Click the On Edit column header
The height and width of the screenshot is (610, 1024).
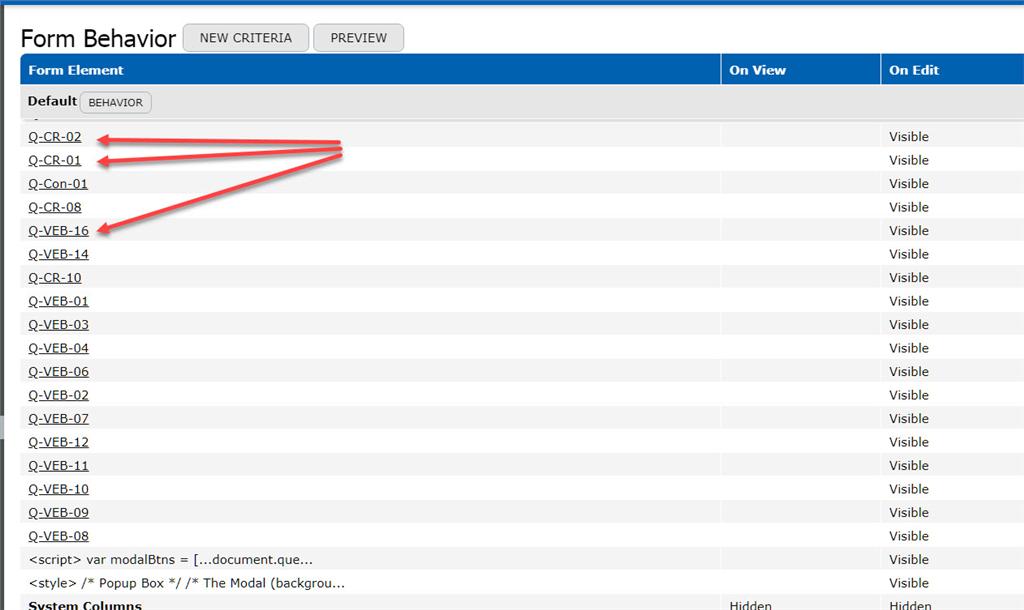point(913,70)
